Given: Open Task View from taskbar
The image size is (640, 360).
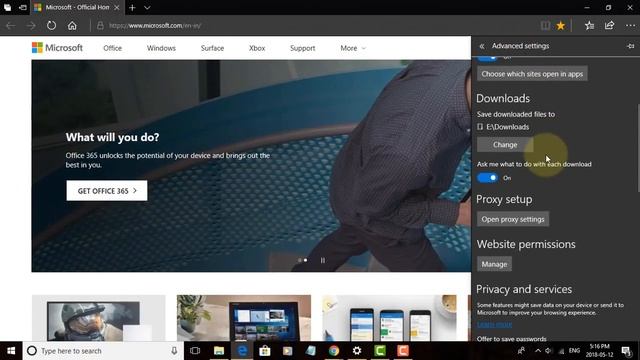Looking at the screenshot, I should (x=195, y=351).
